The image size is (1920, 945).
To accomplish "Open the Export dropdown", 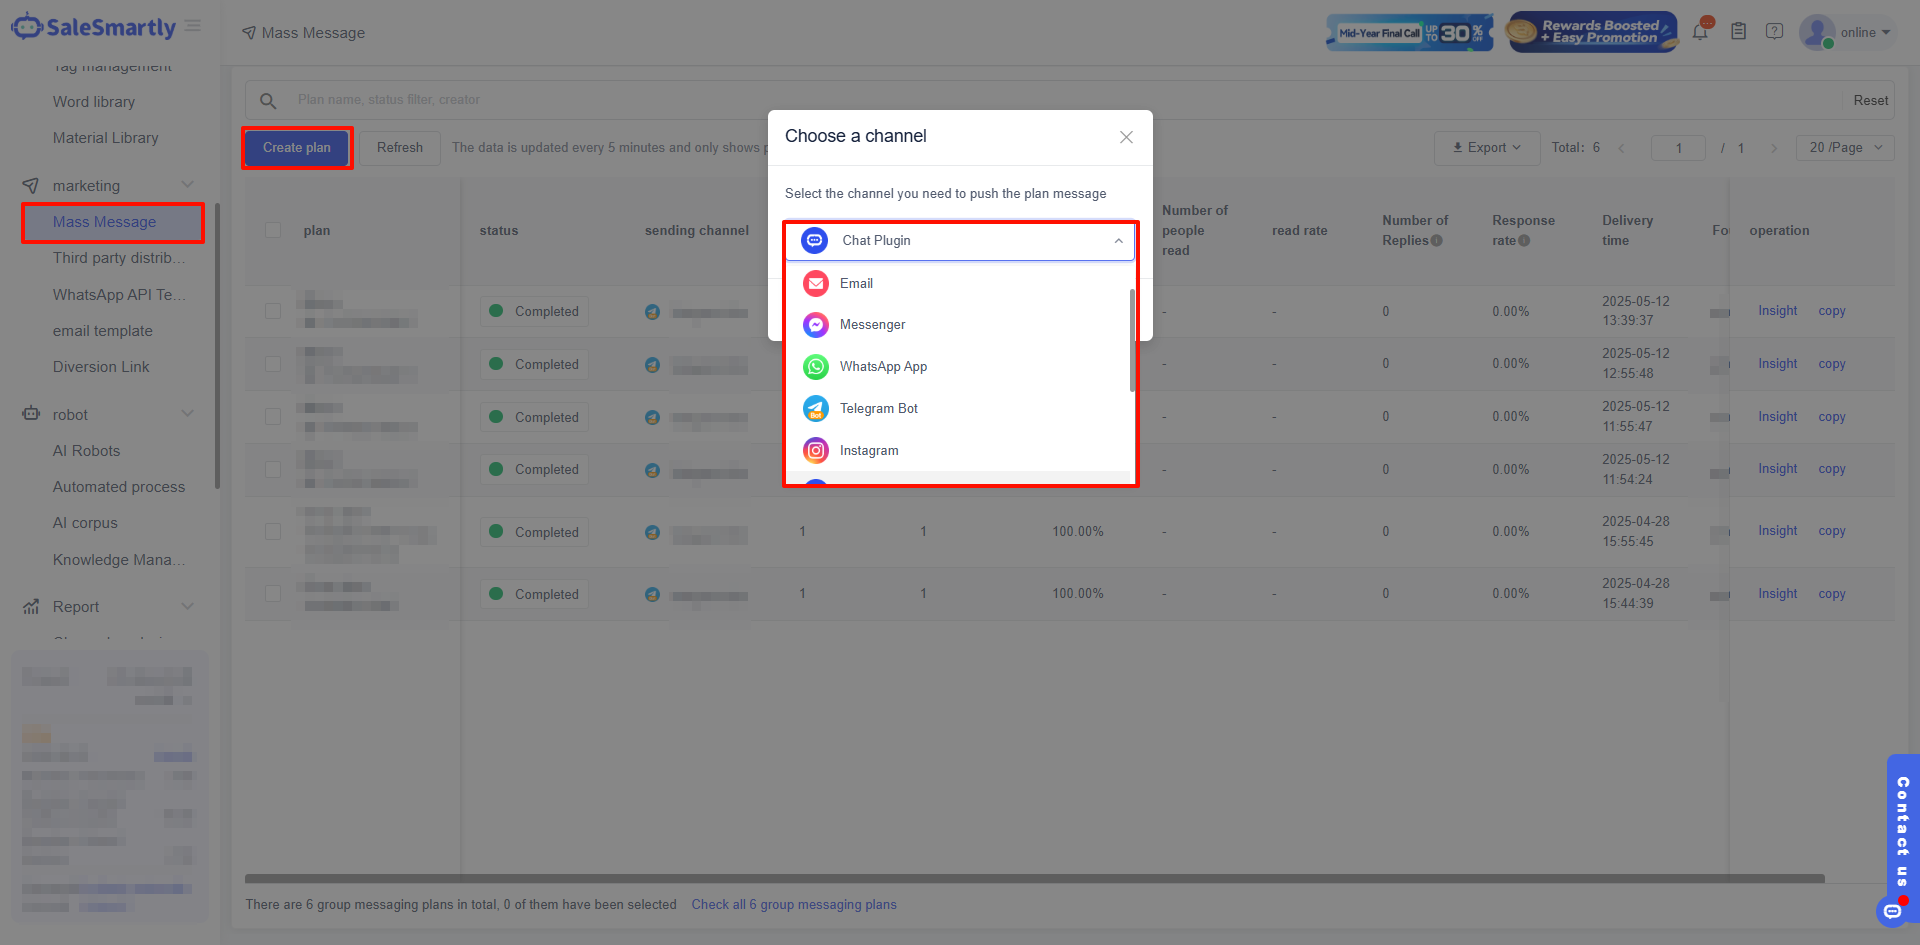I will [1486, 148].
